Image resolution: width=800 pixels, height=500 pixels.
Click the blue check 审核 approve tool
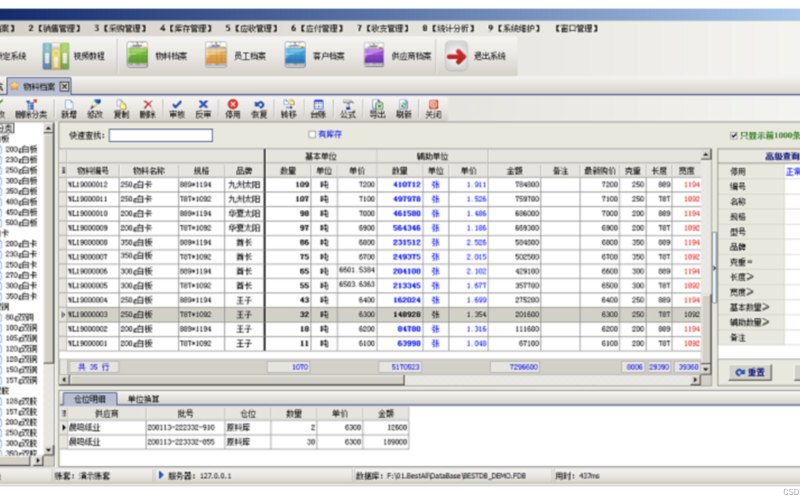(x=177, y=110)
